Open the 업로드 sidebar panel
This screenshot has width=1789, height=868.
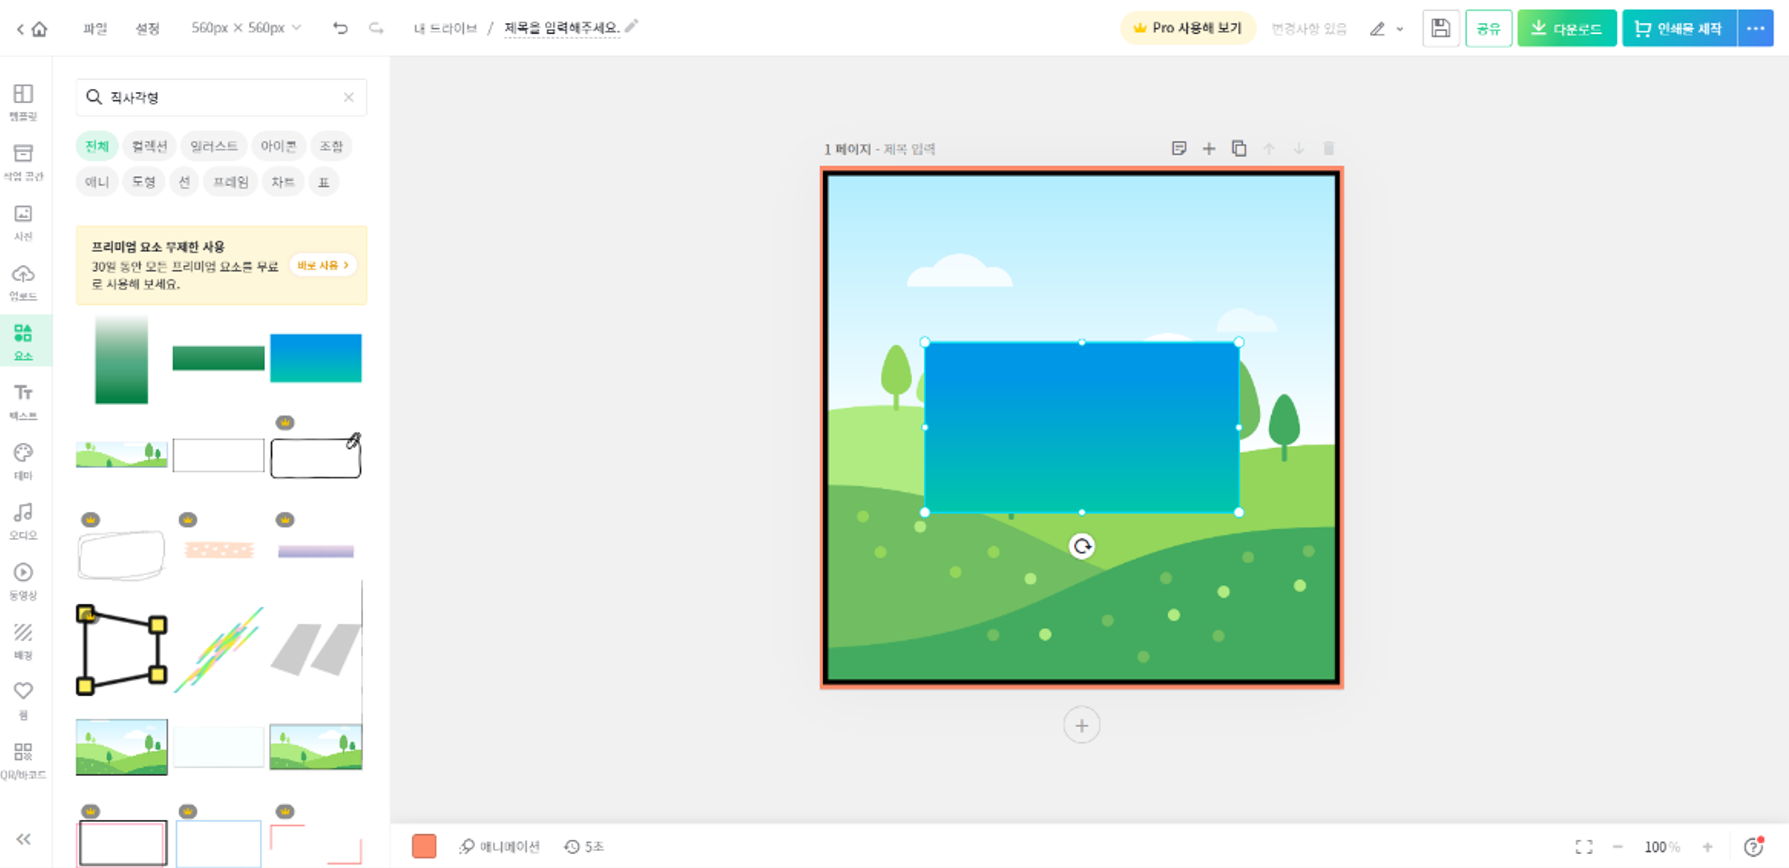(23, 282)
